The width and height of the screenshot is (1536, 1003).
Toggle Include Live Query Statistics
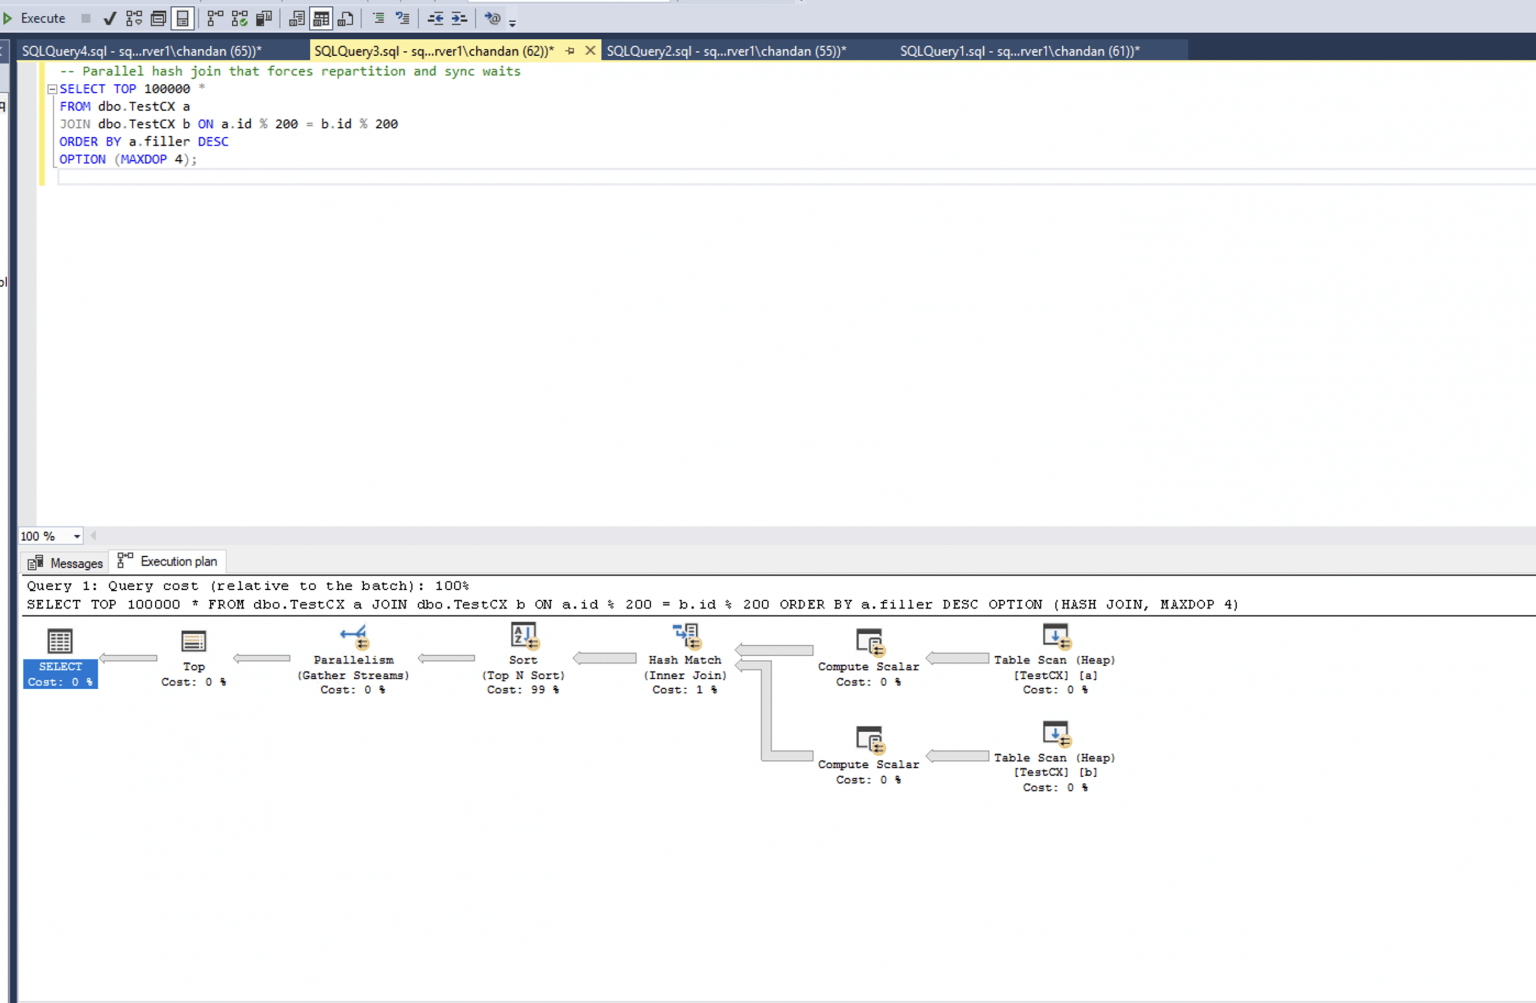(x=240, y=18)
